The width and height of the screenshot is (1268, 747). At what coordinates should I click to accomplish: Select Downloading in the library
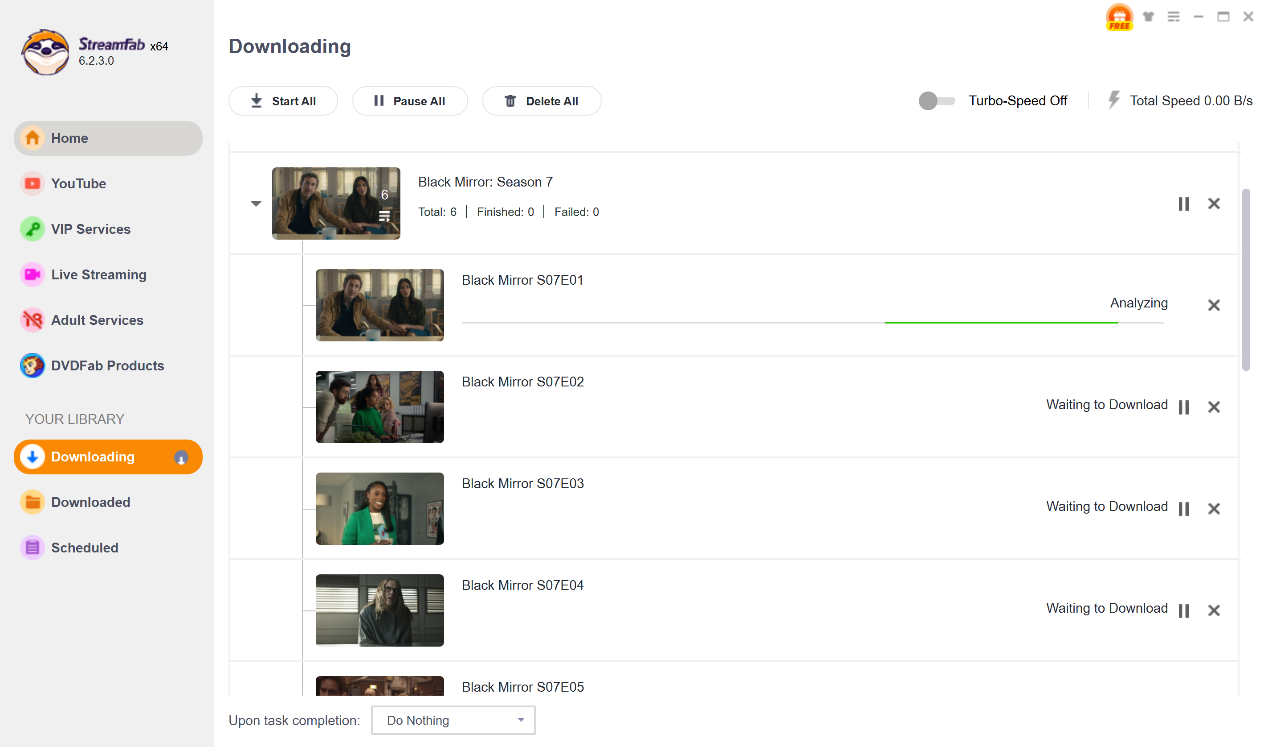click(x=108, y=457)
